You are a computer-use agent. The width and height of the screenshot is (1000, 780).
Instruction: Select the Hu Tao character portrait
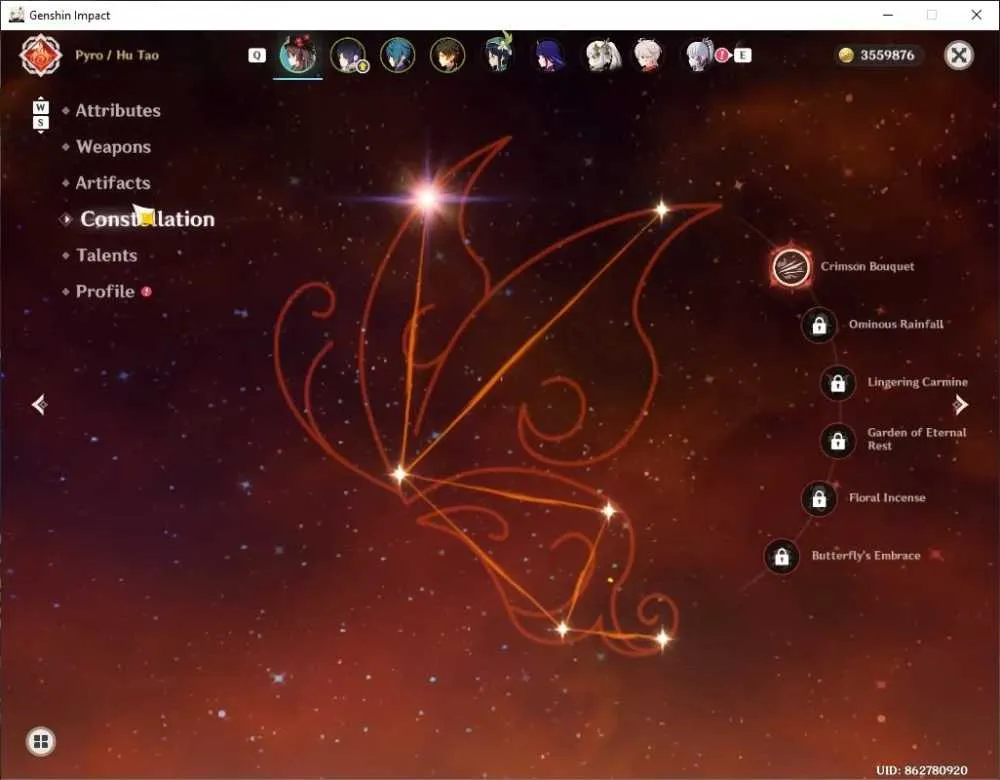298,55
